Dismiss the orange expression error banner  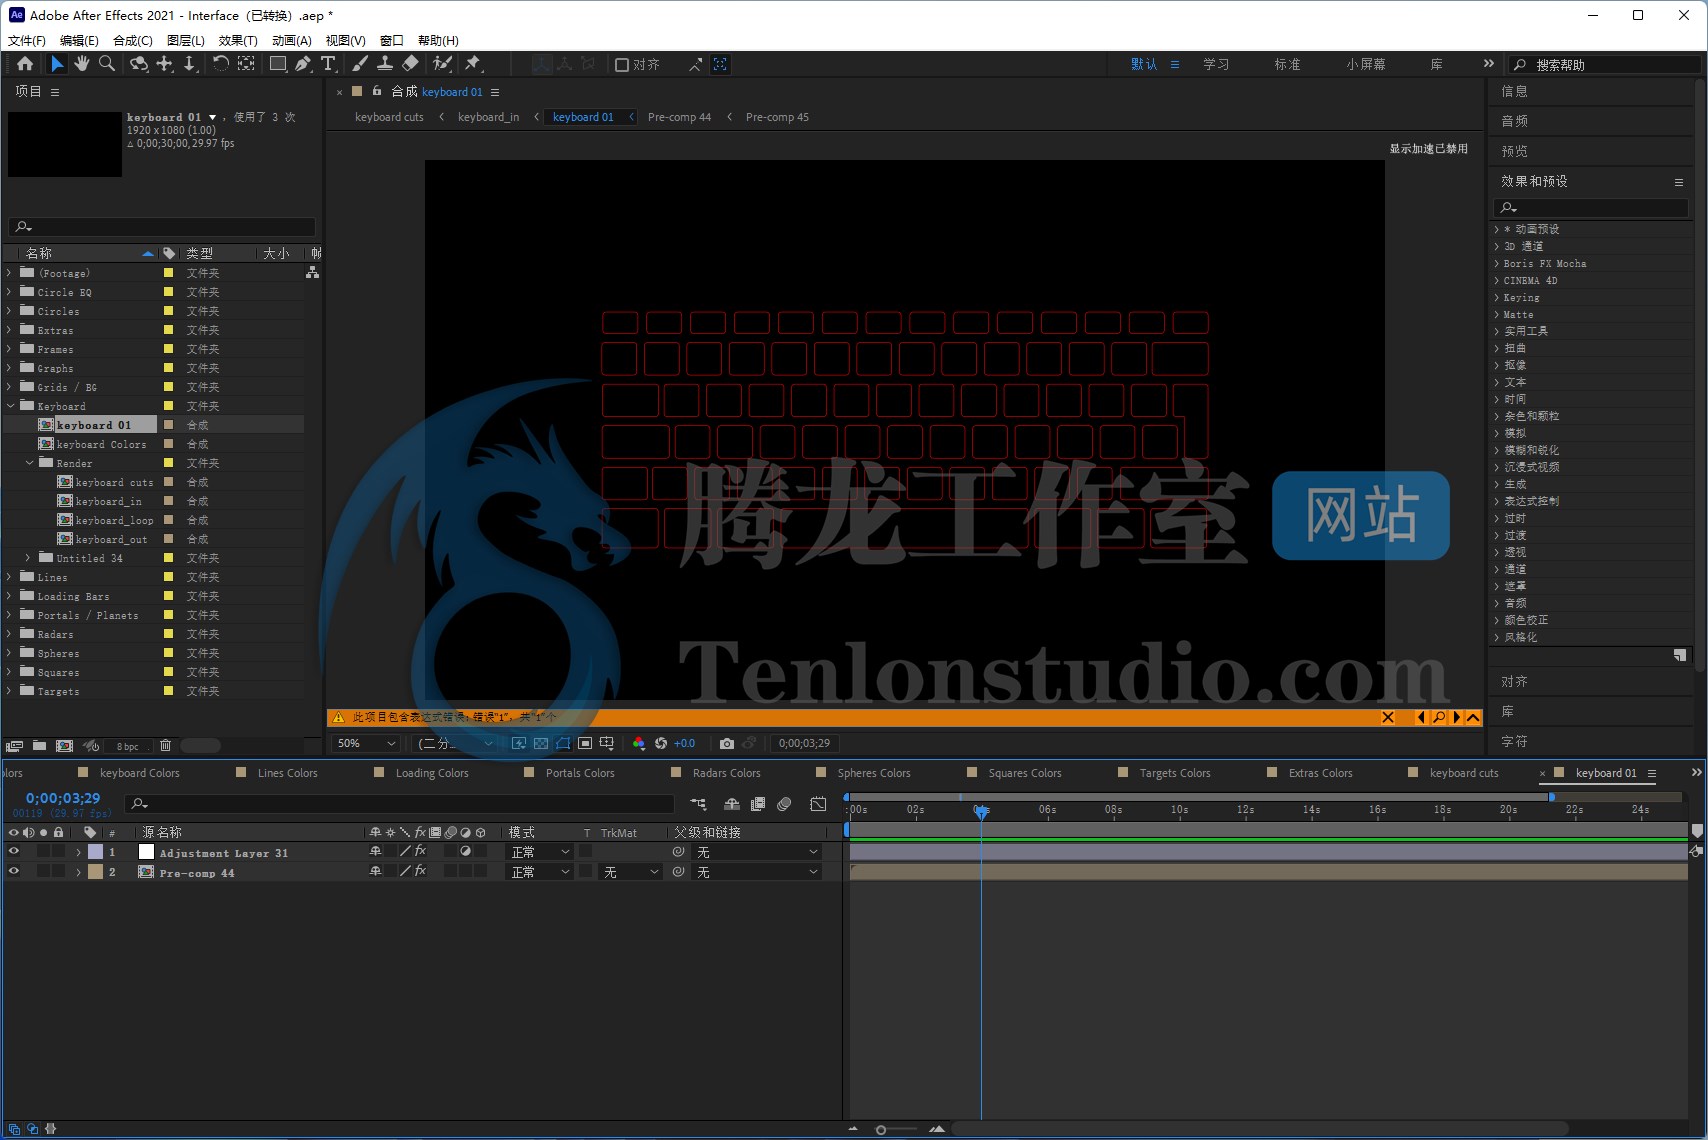(x=1388, y=717)
